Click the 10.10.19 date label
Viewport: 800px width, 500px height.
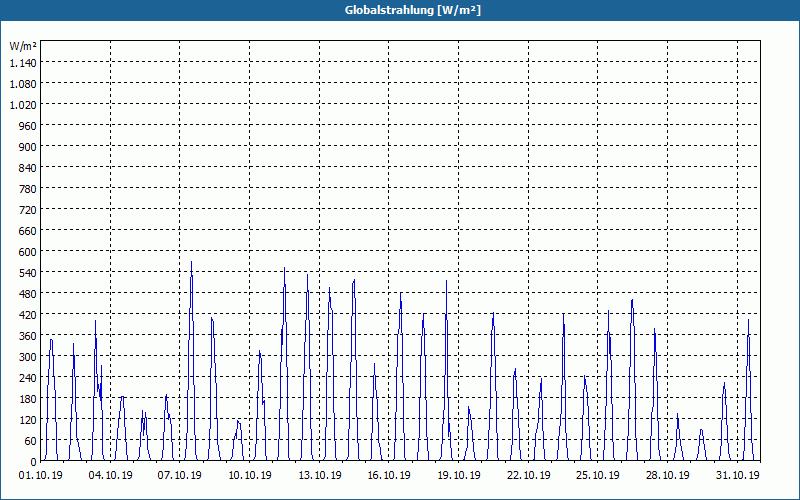click(x=249, y=475)
